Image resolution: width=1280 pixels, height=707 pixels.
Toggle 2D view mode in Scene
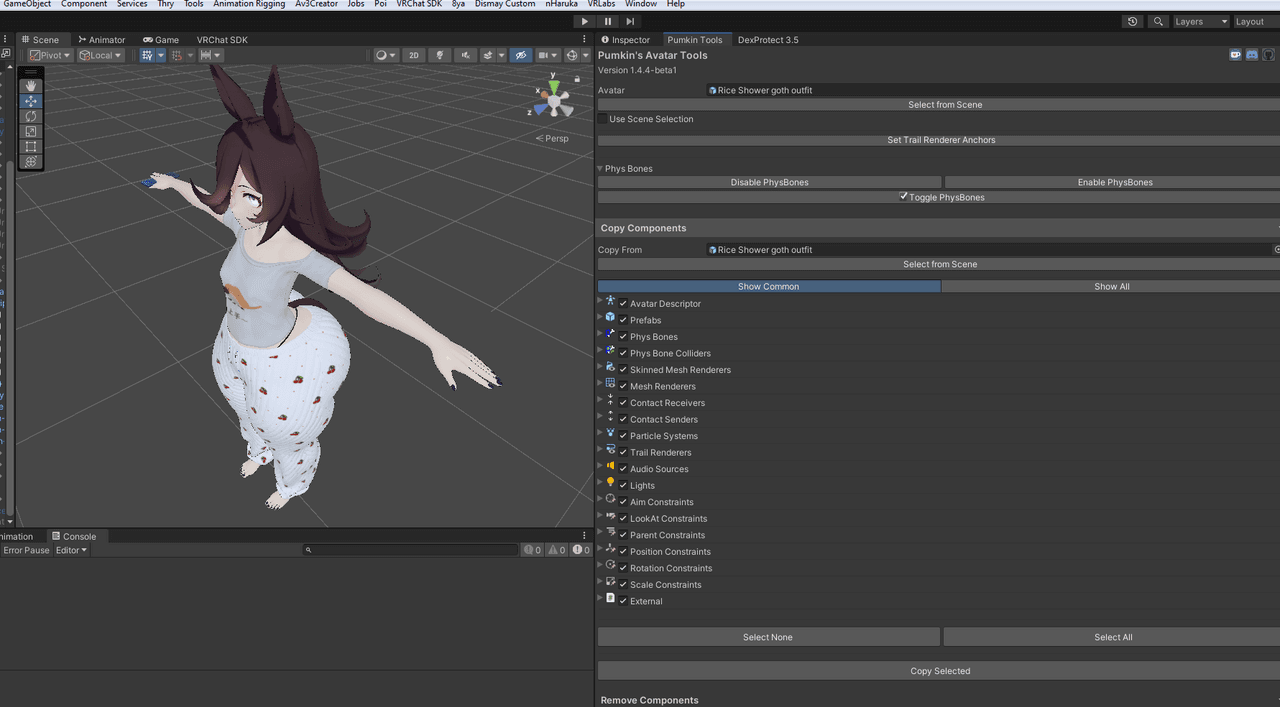click(x=414, y=56)
